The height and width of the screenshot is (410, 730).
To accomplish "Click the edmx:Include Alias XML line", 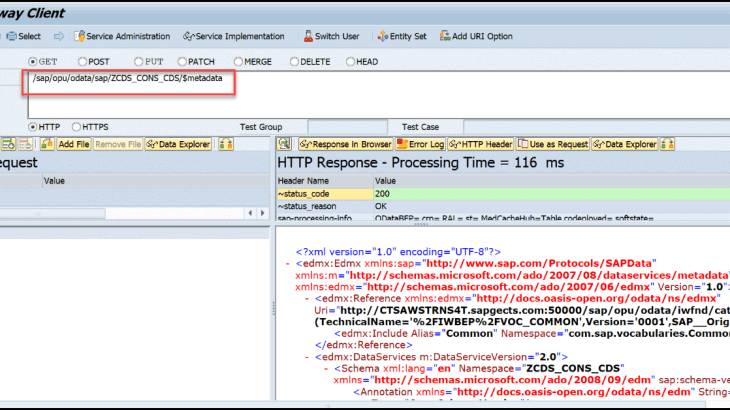I will tap(532, 334).
